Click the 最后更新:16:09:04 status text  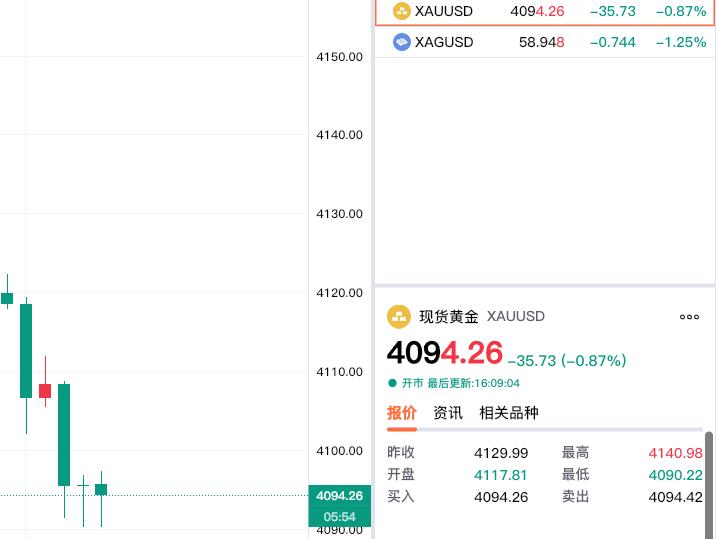tap(473, 383)
